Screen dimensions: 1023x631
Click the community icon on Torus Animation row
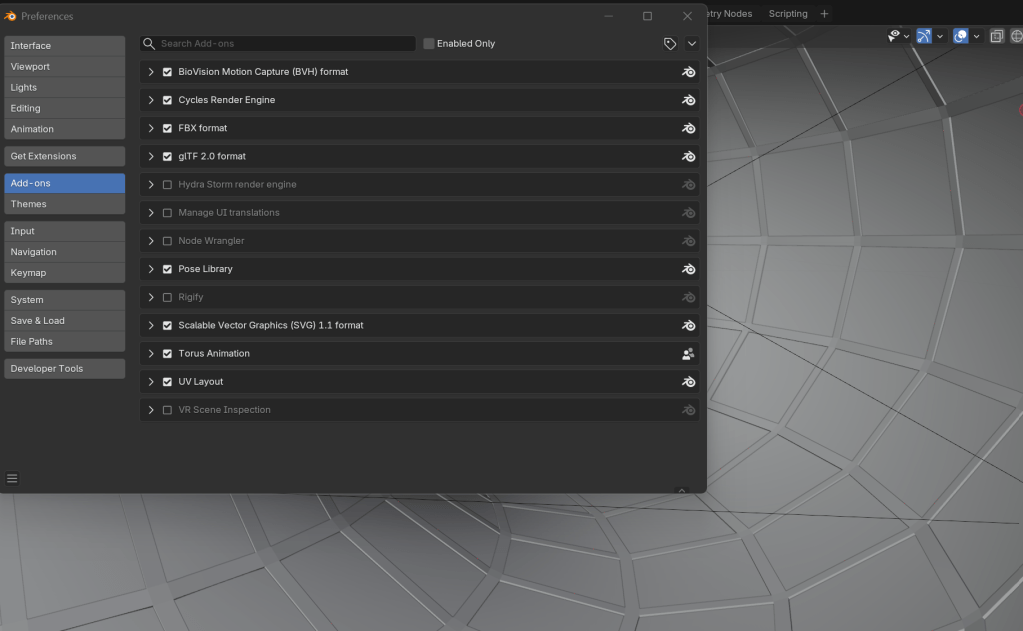[688, 354]
